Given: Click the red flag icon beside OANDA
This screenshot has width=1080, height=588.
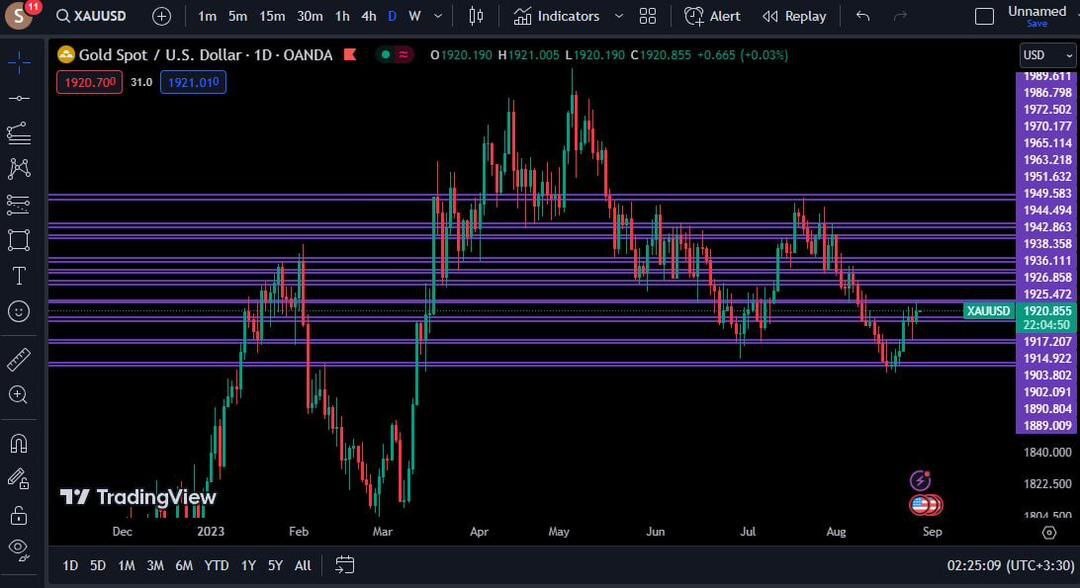Looking at the screenshot, I should coord(350,54).
